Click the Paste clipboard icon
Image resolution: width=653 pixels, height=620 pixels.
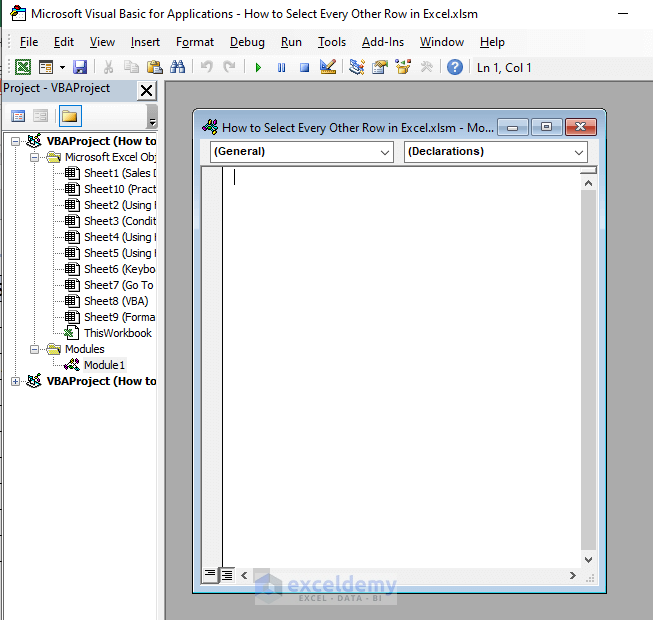pos(155,67)
